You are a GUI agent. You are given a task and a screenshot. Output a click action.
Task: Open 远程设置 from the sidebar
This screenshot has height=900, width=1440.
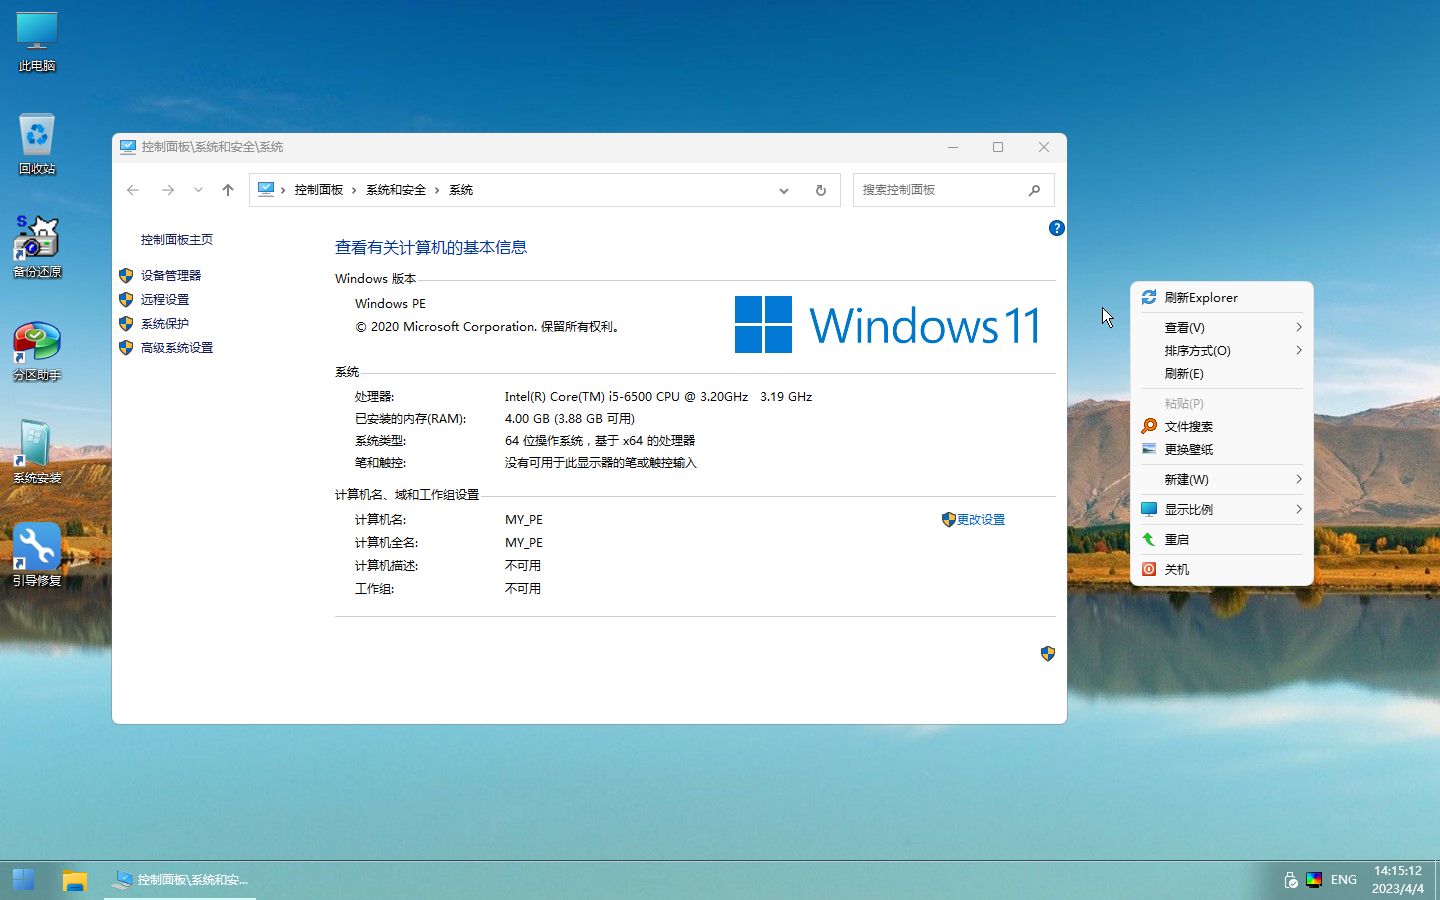pyautogui.click(x=165, y=299)
